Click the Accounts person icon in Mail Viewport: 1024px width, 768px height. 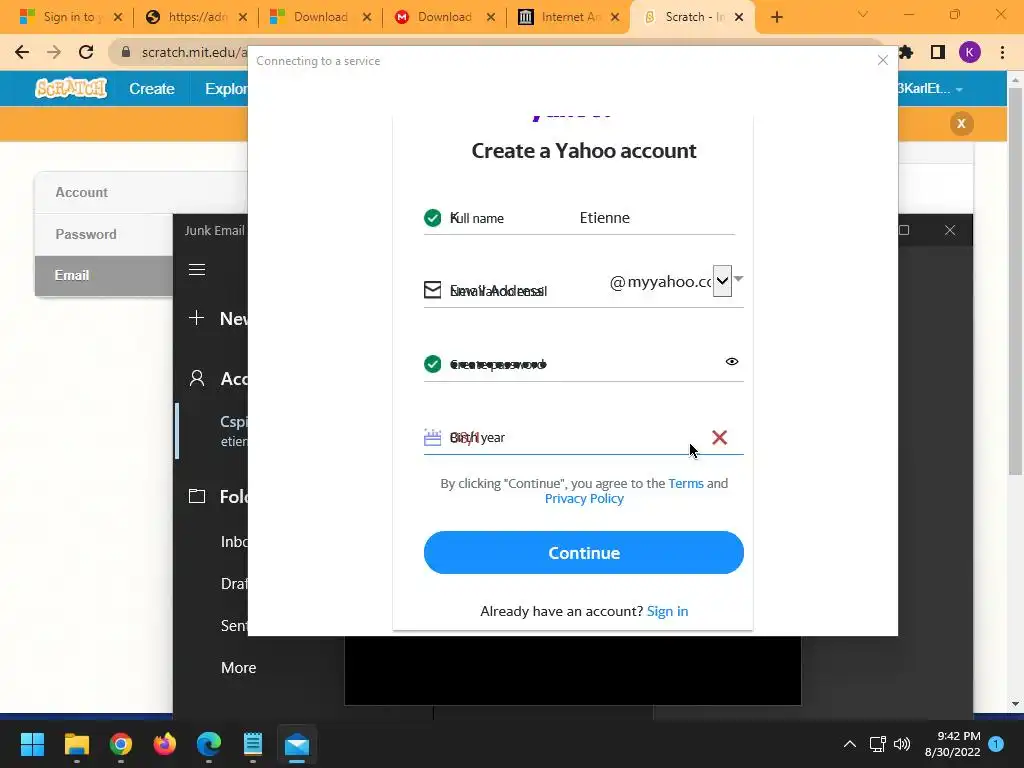pos(197,378)
